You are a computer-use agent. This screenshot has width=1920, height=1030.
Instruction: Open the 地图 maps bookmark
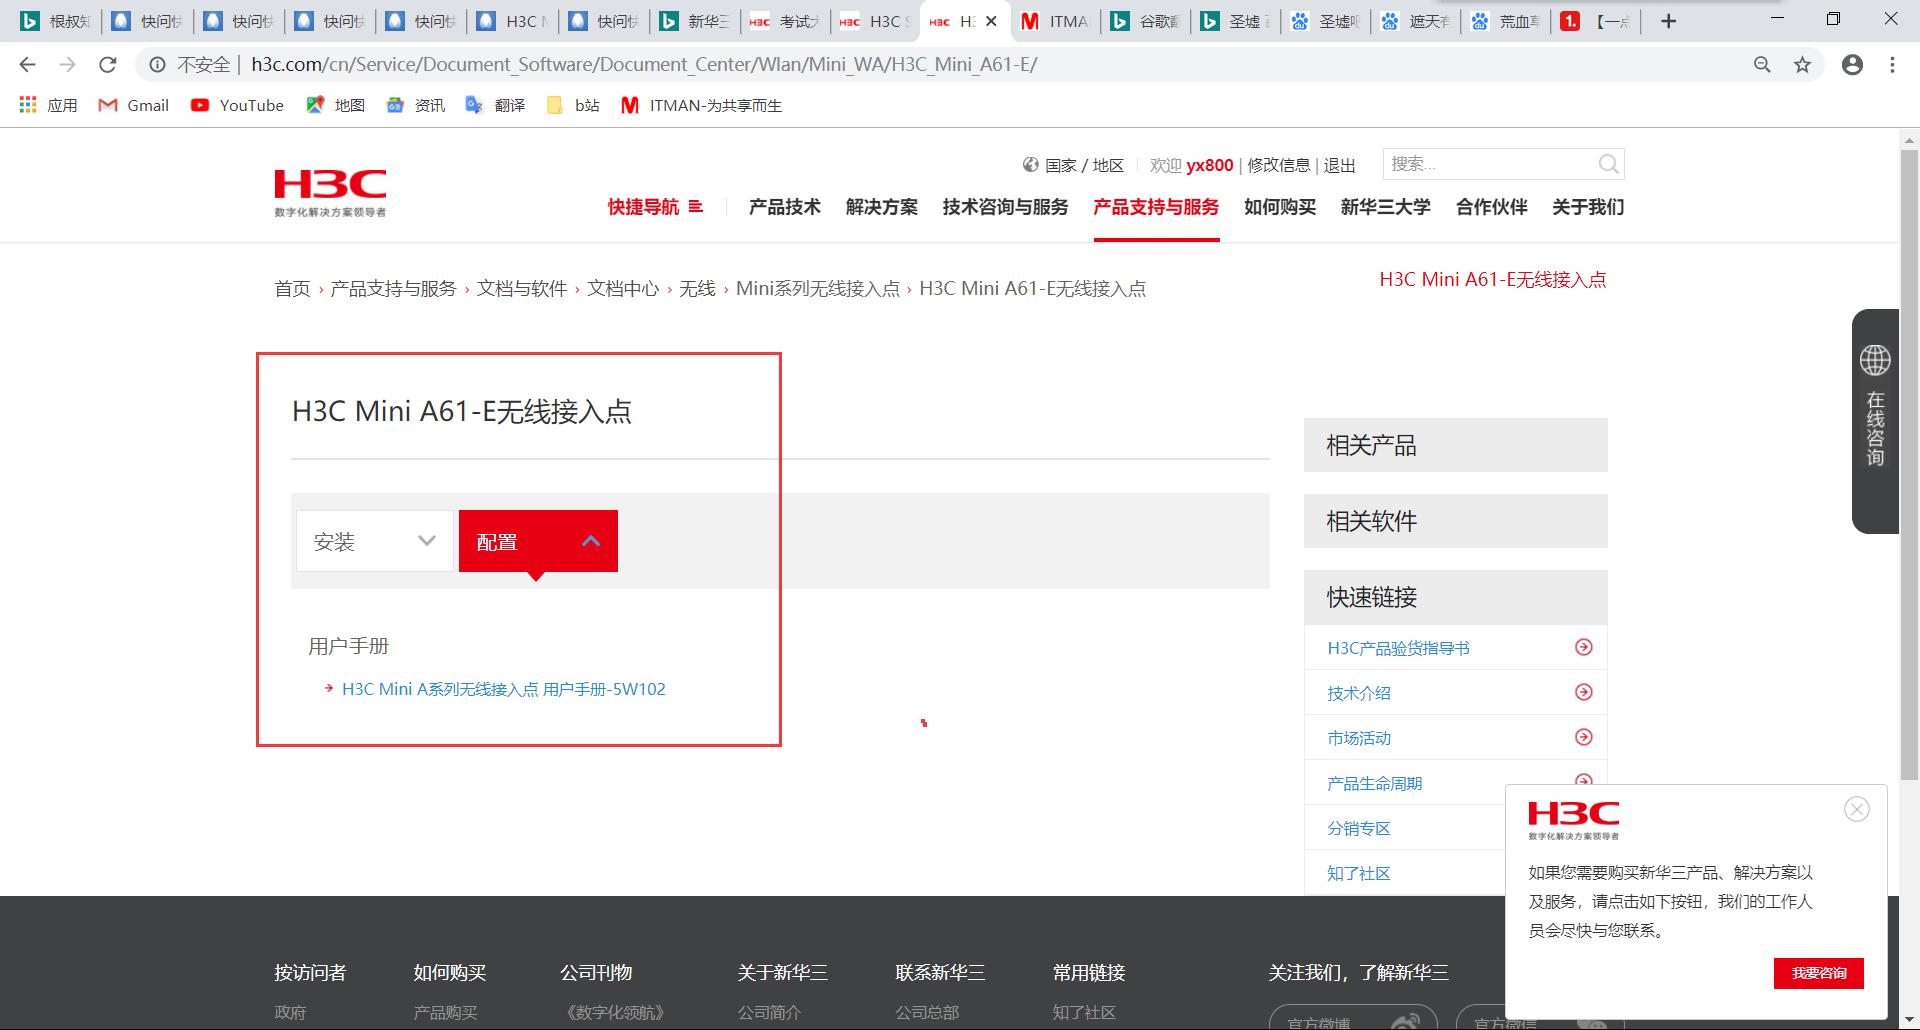point(335,105)
